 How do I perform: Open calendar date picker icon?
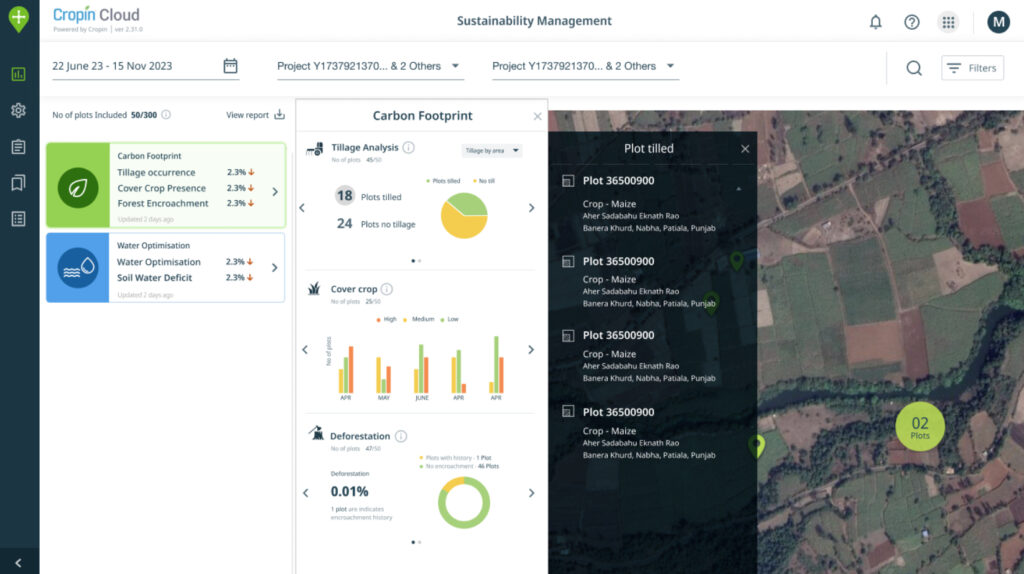pyautogui.click(x=230, y=66)
